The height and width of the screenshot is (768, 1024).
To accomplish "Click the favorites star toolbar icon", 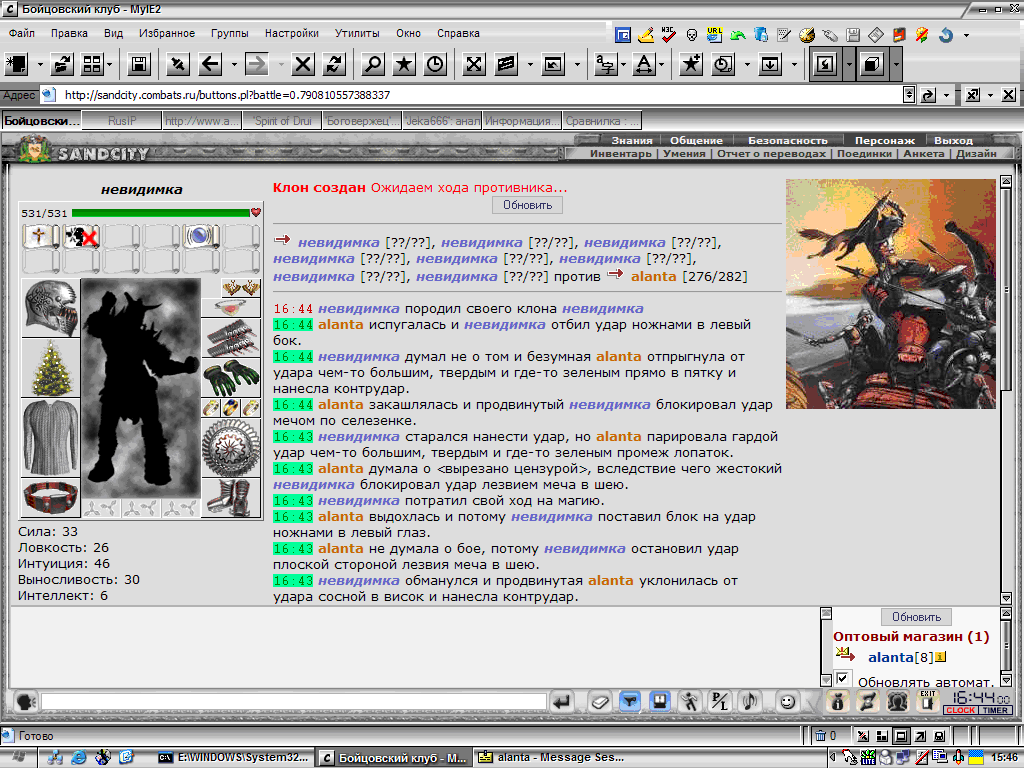I will (404, 64).
